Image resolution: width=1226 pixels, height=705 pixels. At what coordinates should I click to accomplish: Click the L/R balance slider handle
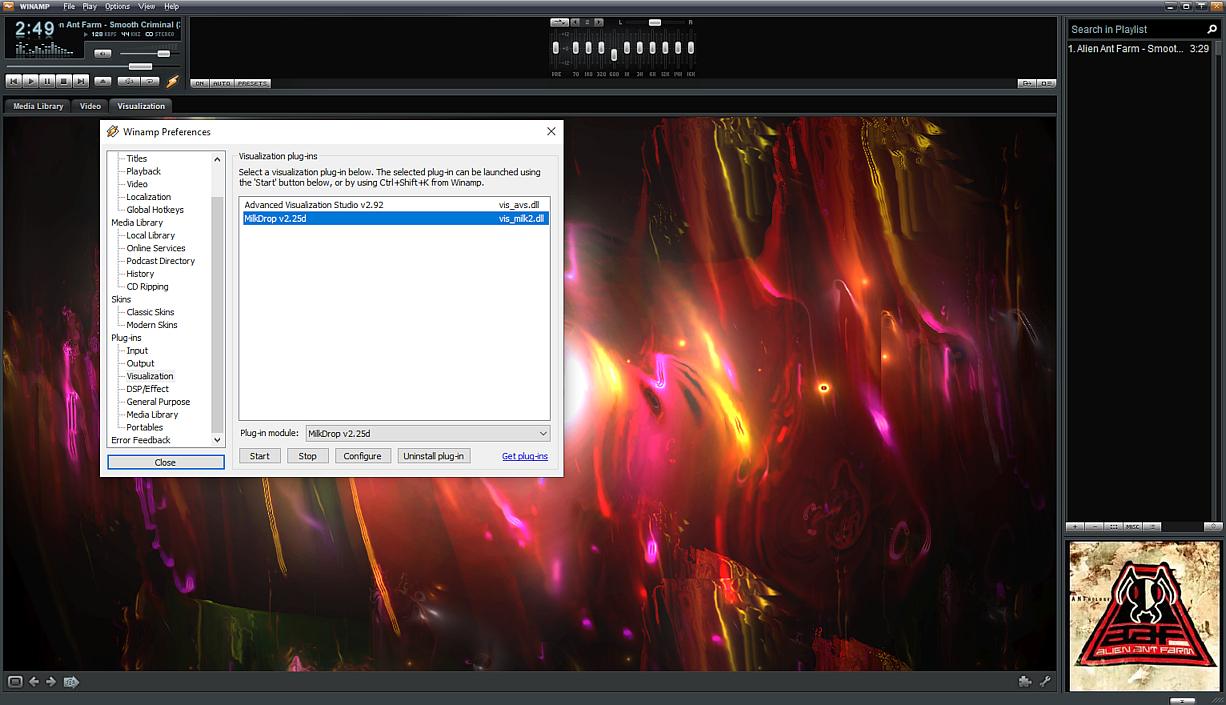click(655, 23)
